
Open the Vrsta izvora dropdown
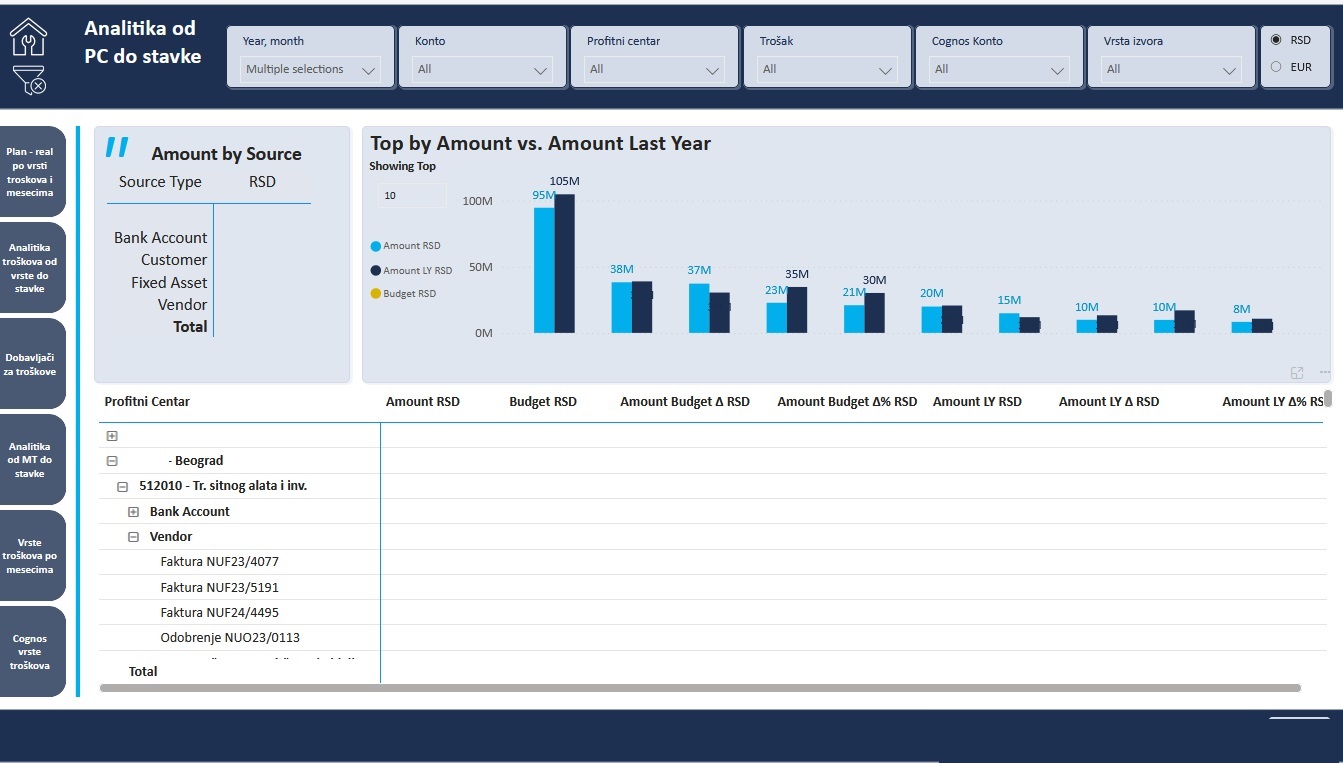pyautogui.click(x=1171, y=69)
